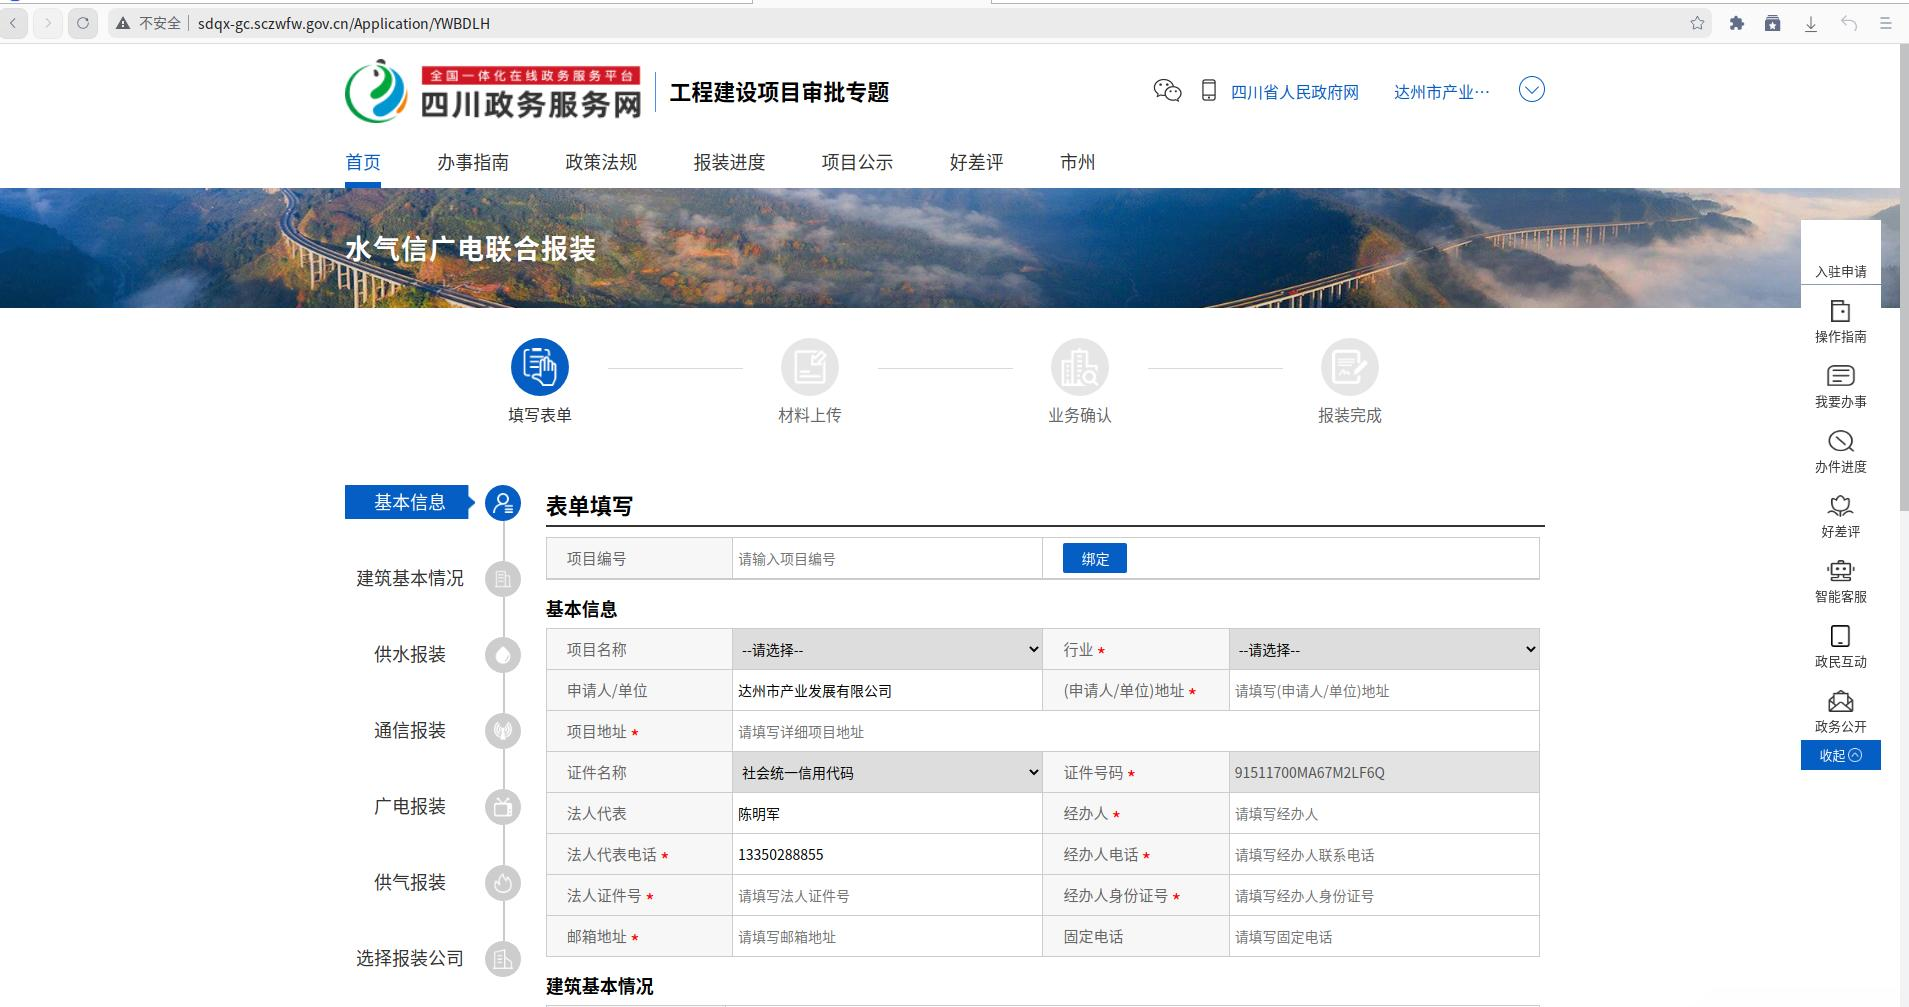Click the 供水报装 water drop icon

coord(503,655)
